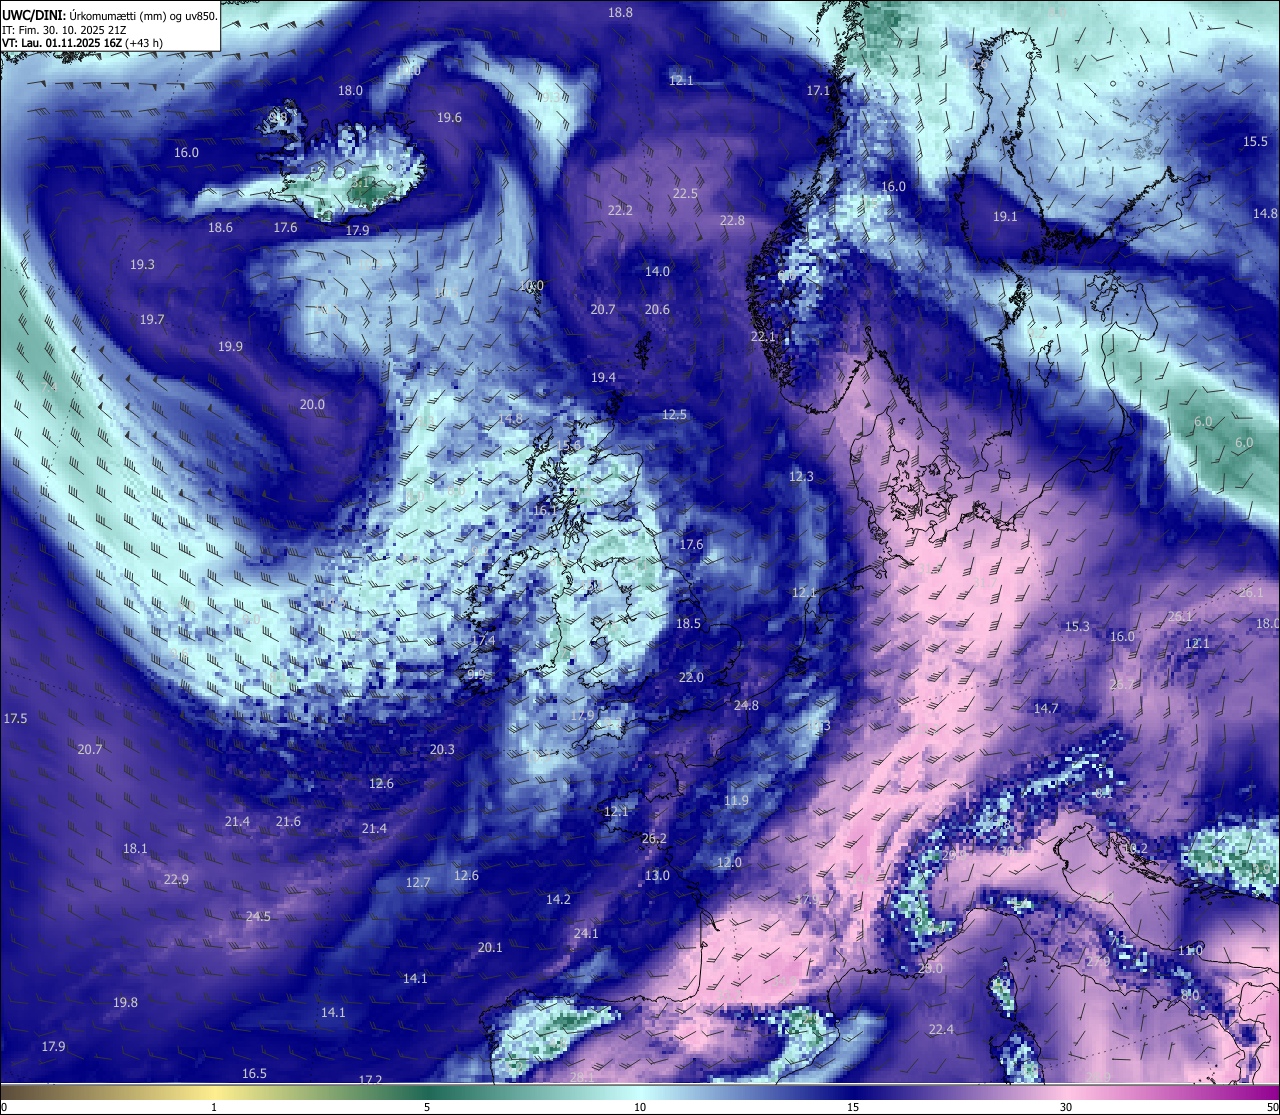Click the colorbar tick label '0'
This screenshot has width=1280, height=1115.
click(x=4, y=1107)
